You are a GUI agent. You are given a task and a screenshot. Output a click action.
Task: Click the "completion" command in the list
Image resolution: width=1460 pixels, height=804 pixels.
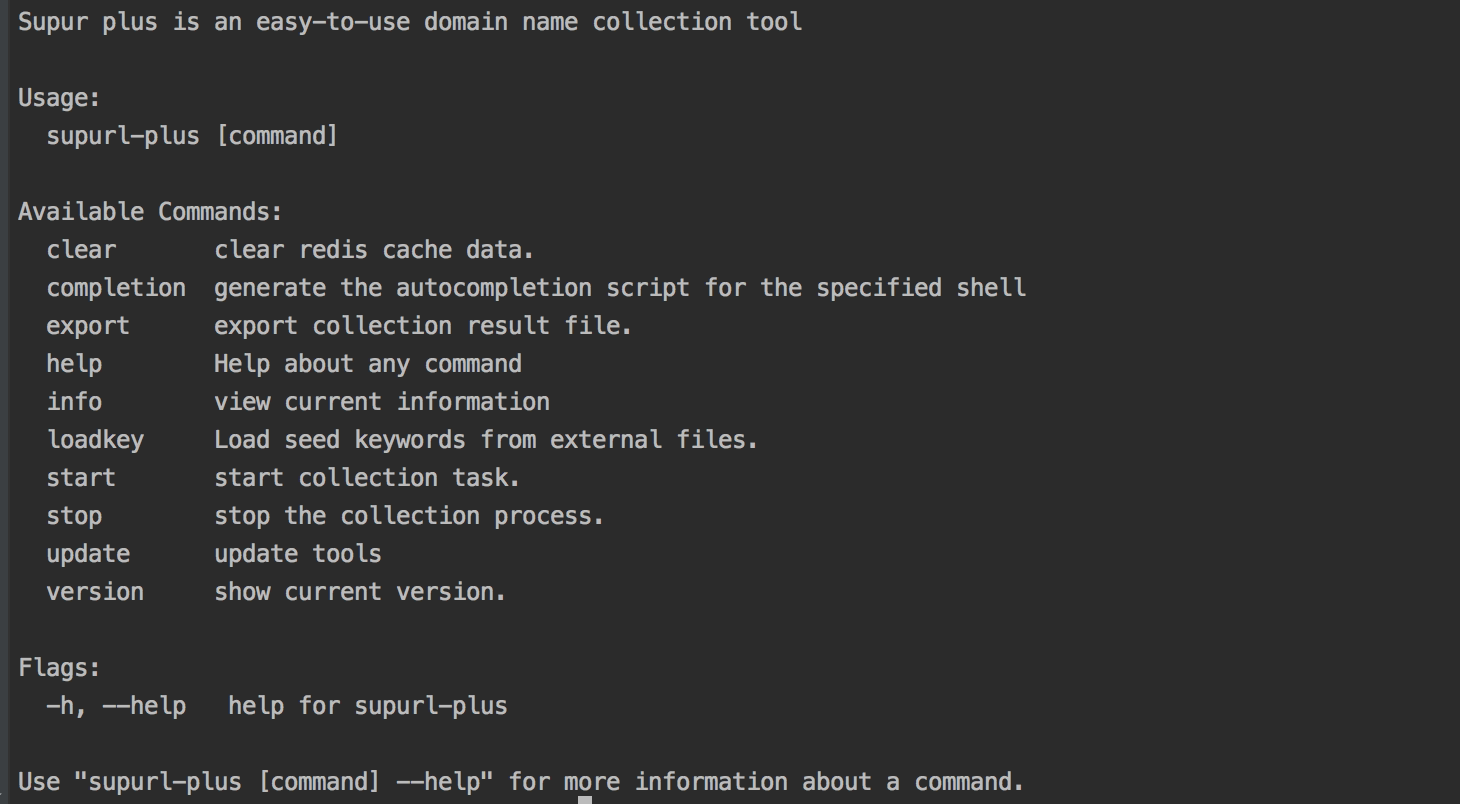(x=116, y=288)
